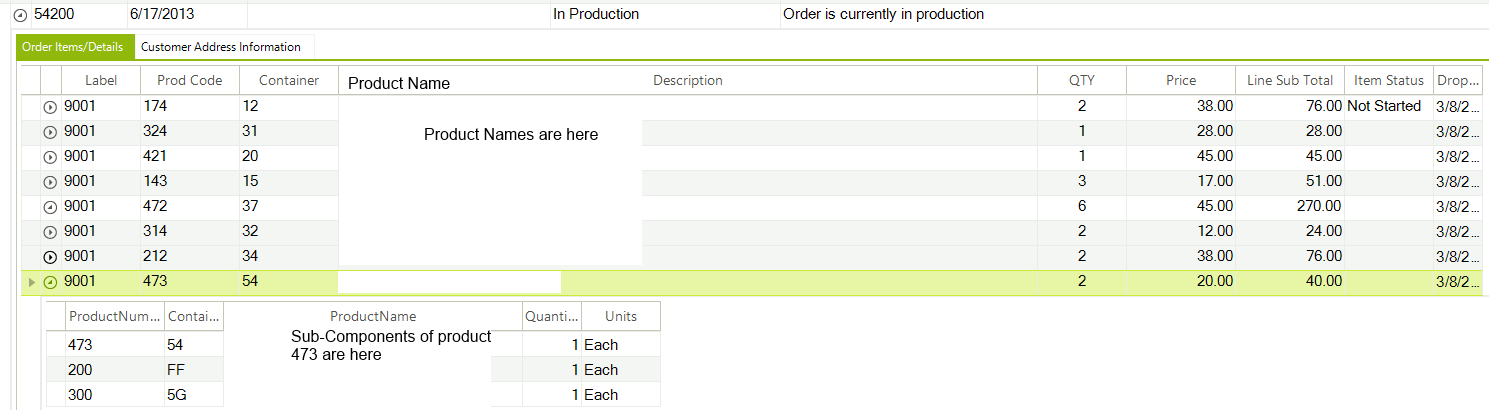Viewport: 1489px width, 410px height.
Task: Switch to Customer Address Information tab
Action: pyautogui.click(x=221, y=47)
